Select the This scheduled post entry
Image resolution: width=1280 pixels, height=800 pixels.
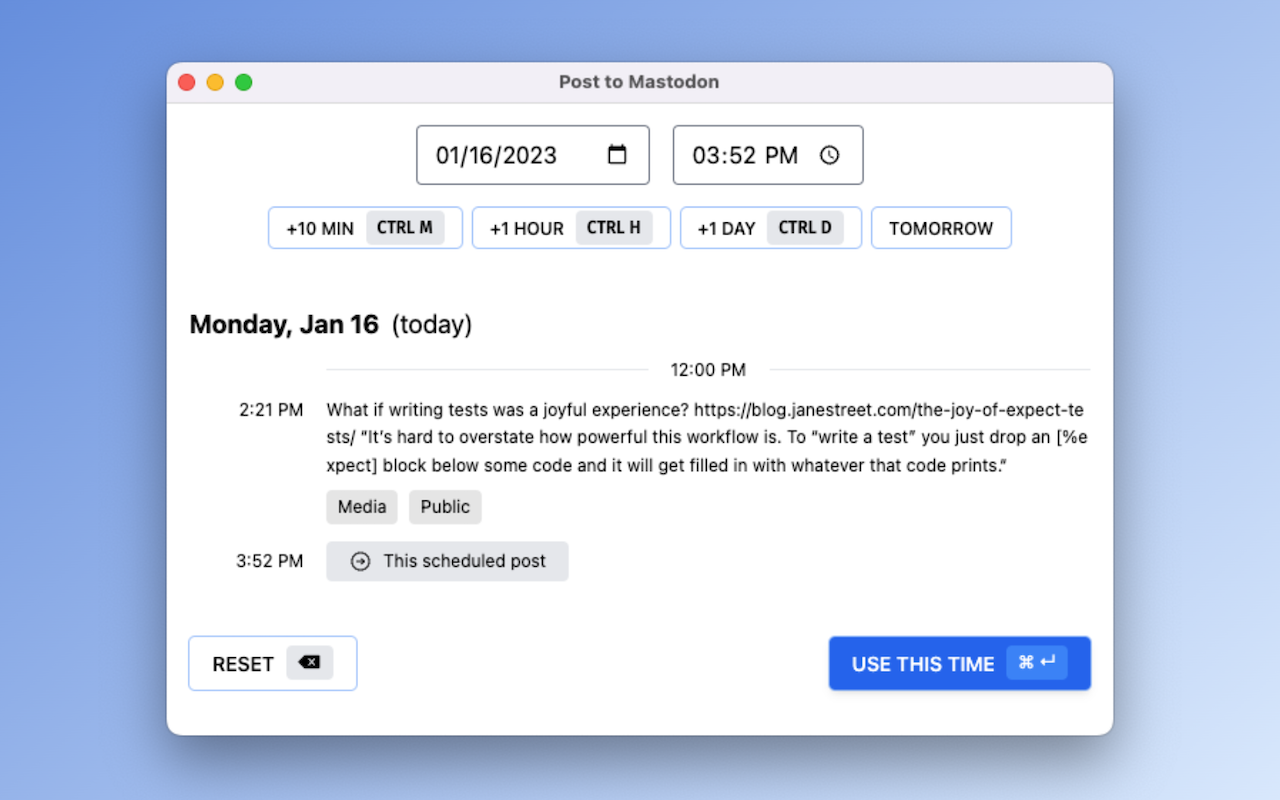point(447,561)
